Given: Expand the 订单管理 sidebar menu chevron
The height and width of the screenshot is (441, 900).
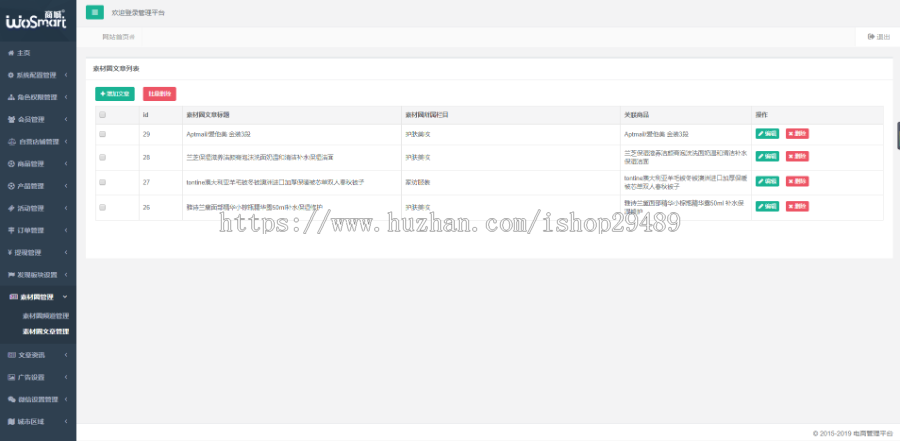Looking at the screenshot, I should tap(66, 230).
